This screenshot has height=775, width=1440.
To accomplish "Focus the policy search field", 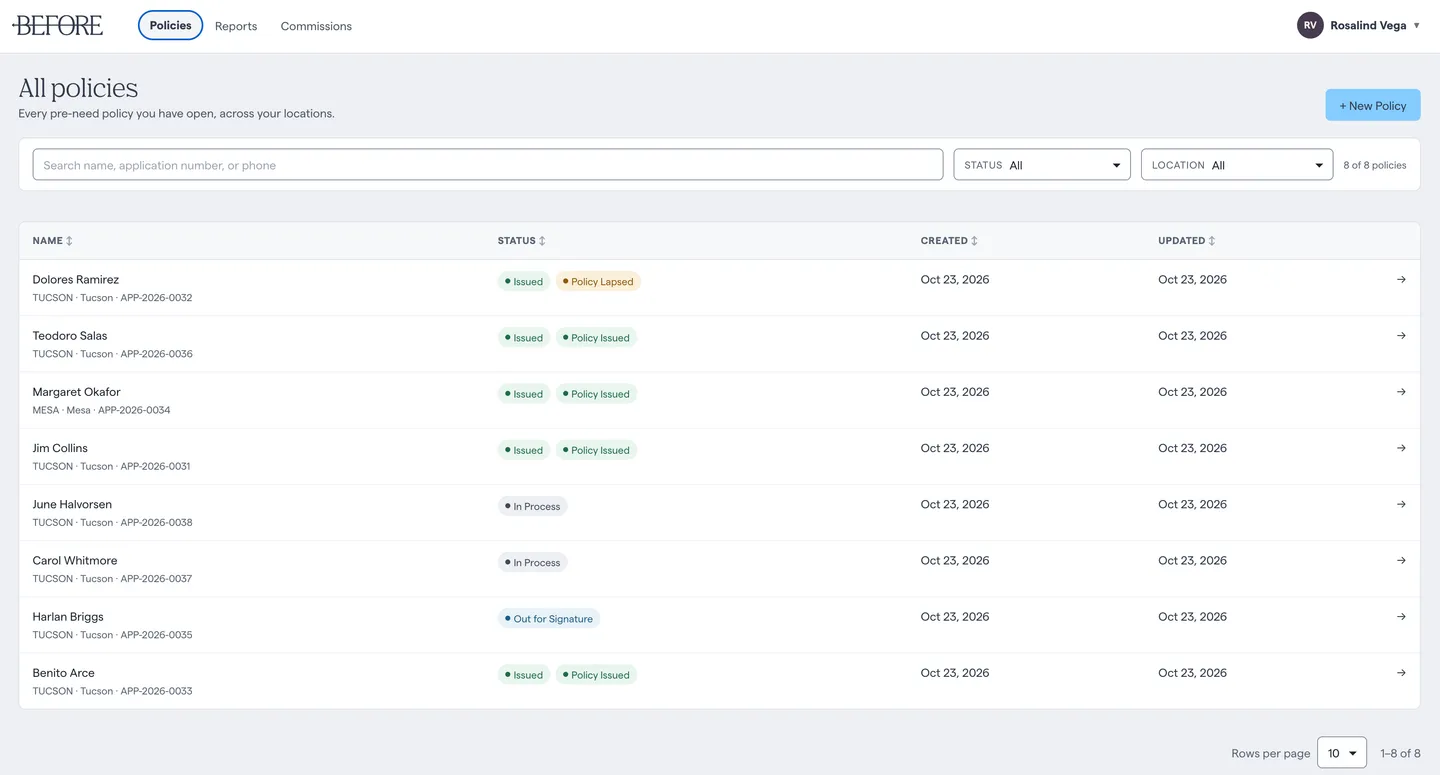I will pyautogui.click(x=488, y=165).
